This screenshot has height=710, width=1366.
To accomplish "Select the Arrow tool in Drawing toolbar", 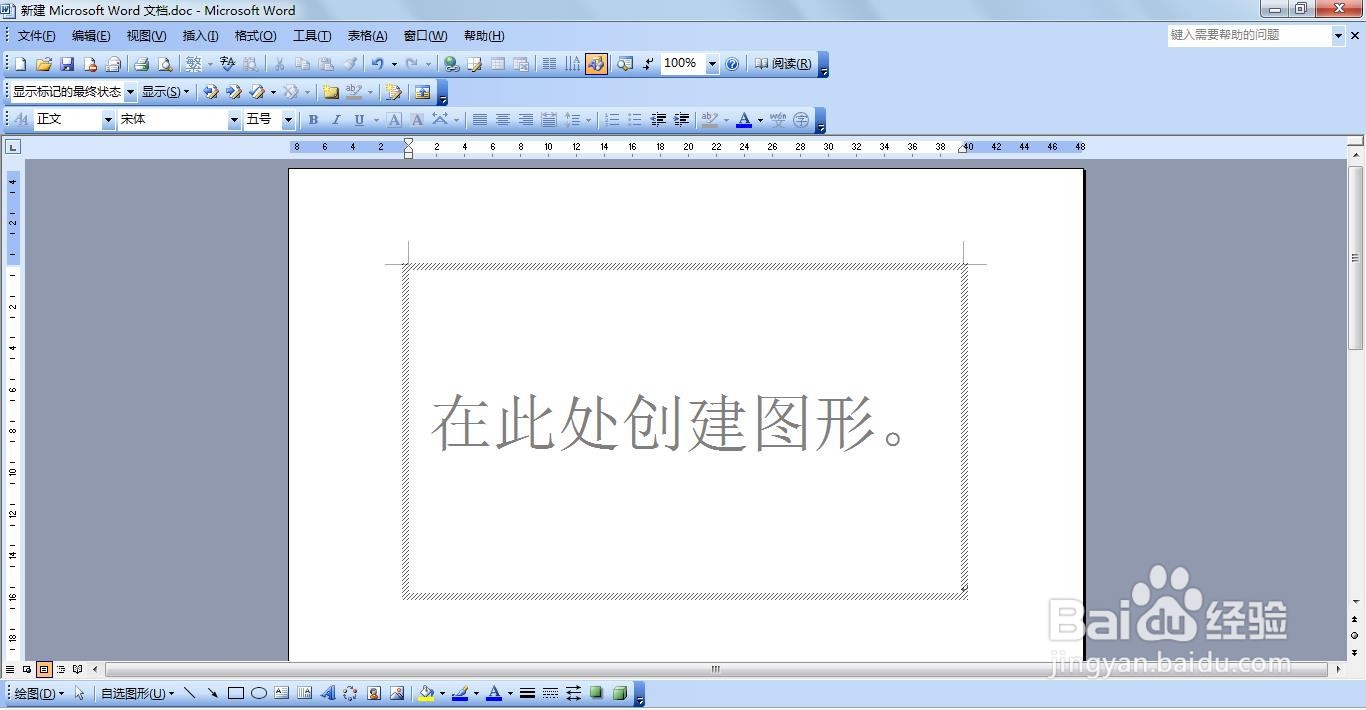I will (x=212, y=693).
